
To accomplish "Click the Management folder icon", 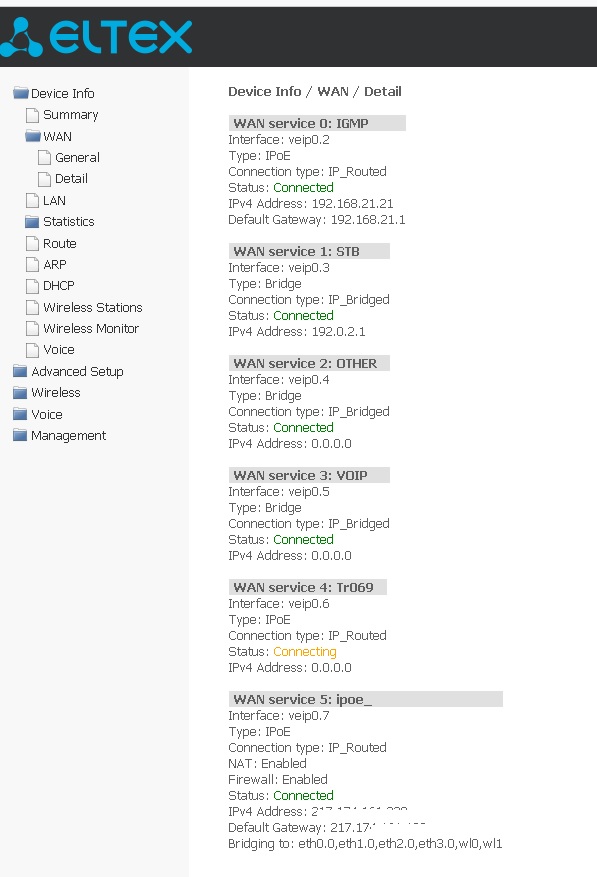I will [x=20, y=435].
